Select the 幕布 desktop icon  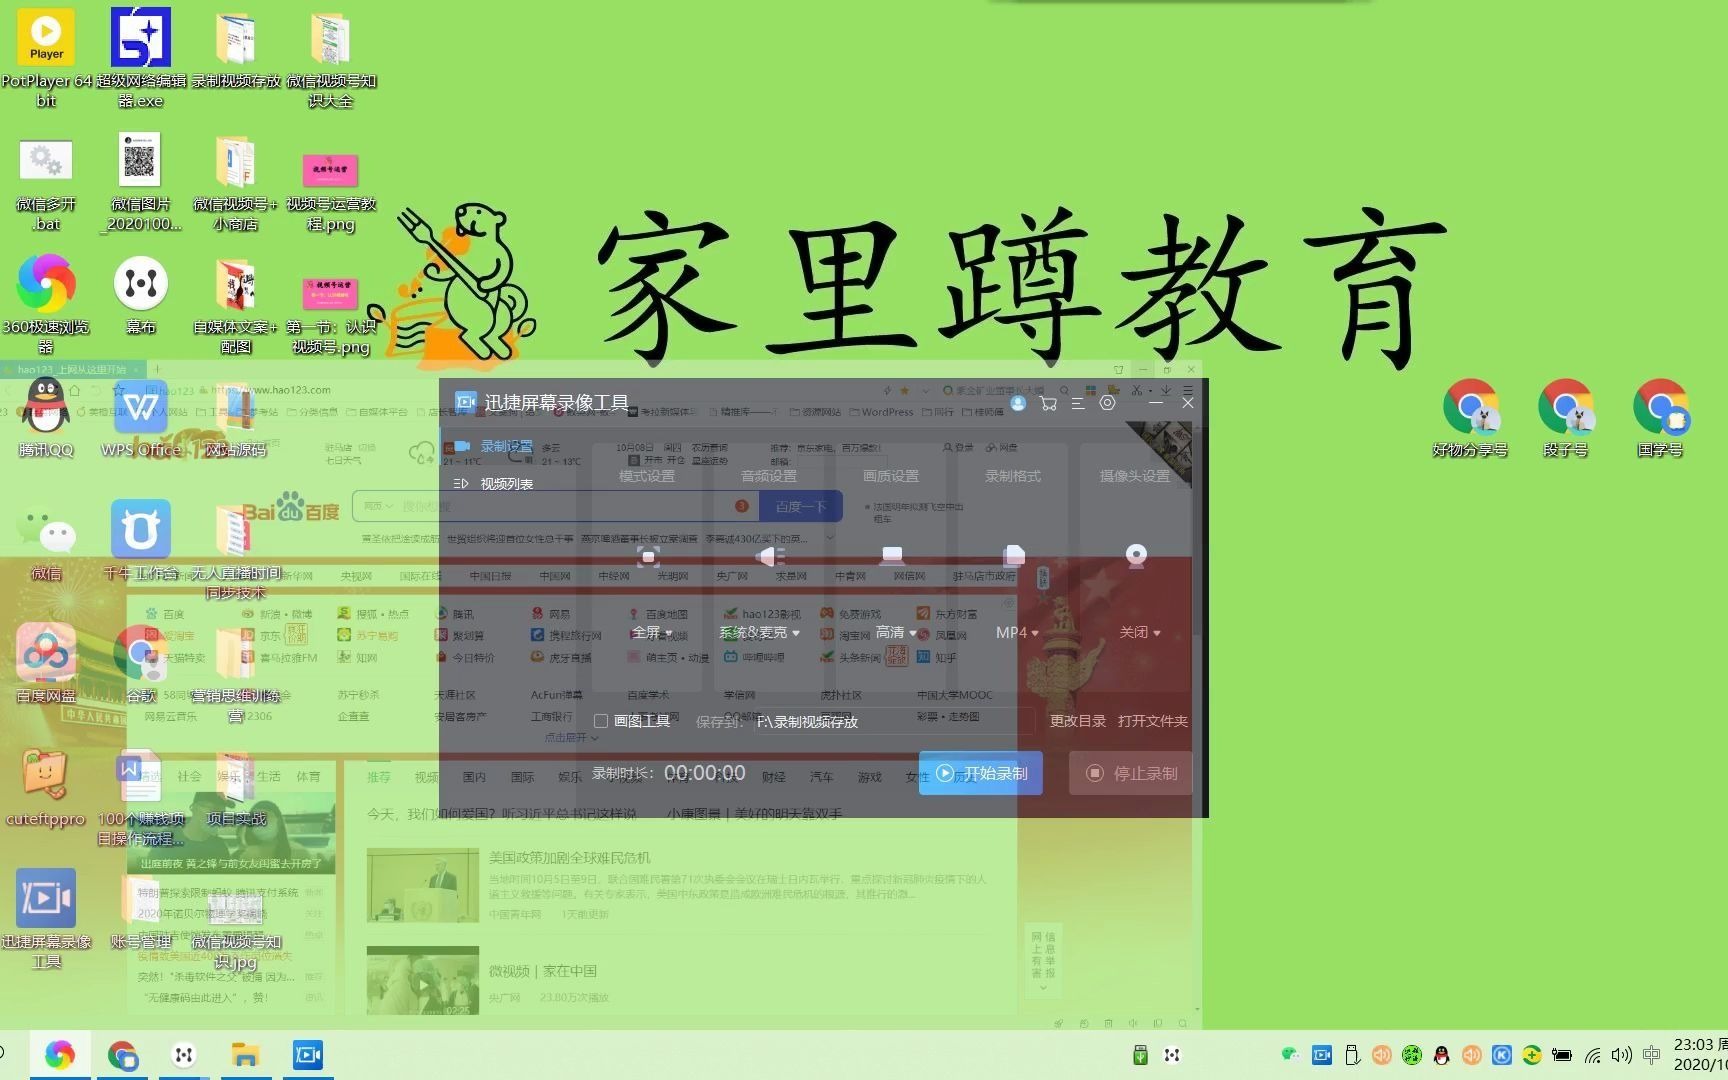click(141, 295)
